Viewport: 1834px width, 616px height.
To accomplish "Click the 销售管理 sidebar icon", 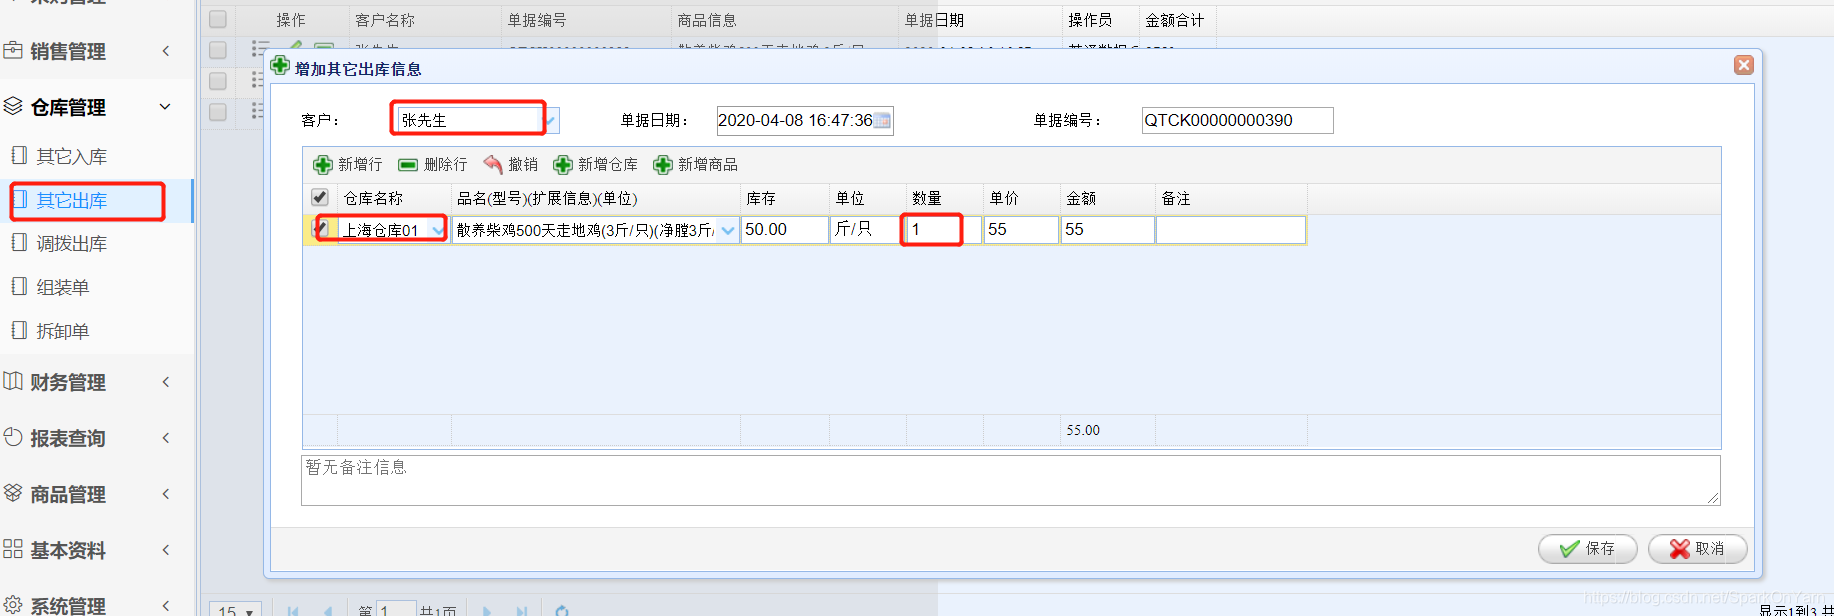I will point(13,50).
